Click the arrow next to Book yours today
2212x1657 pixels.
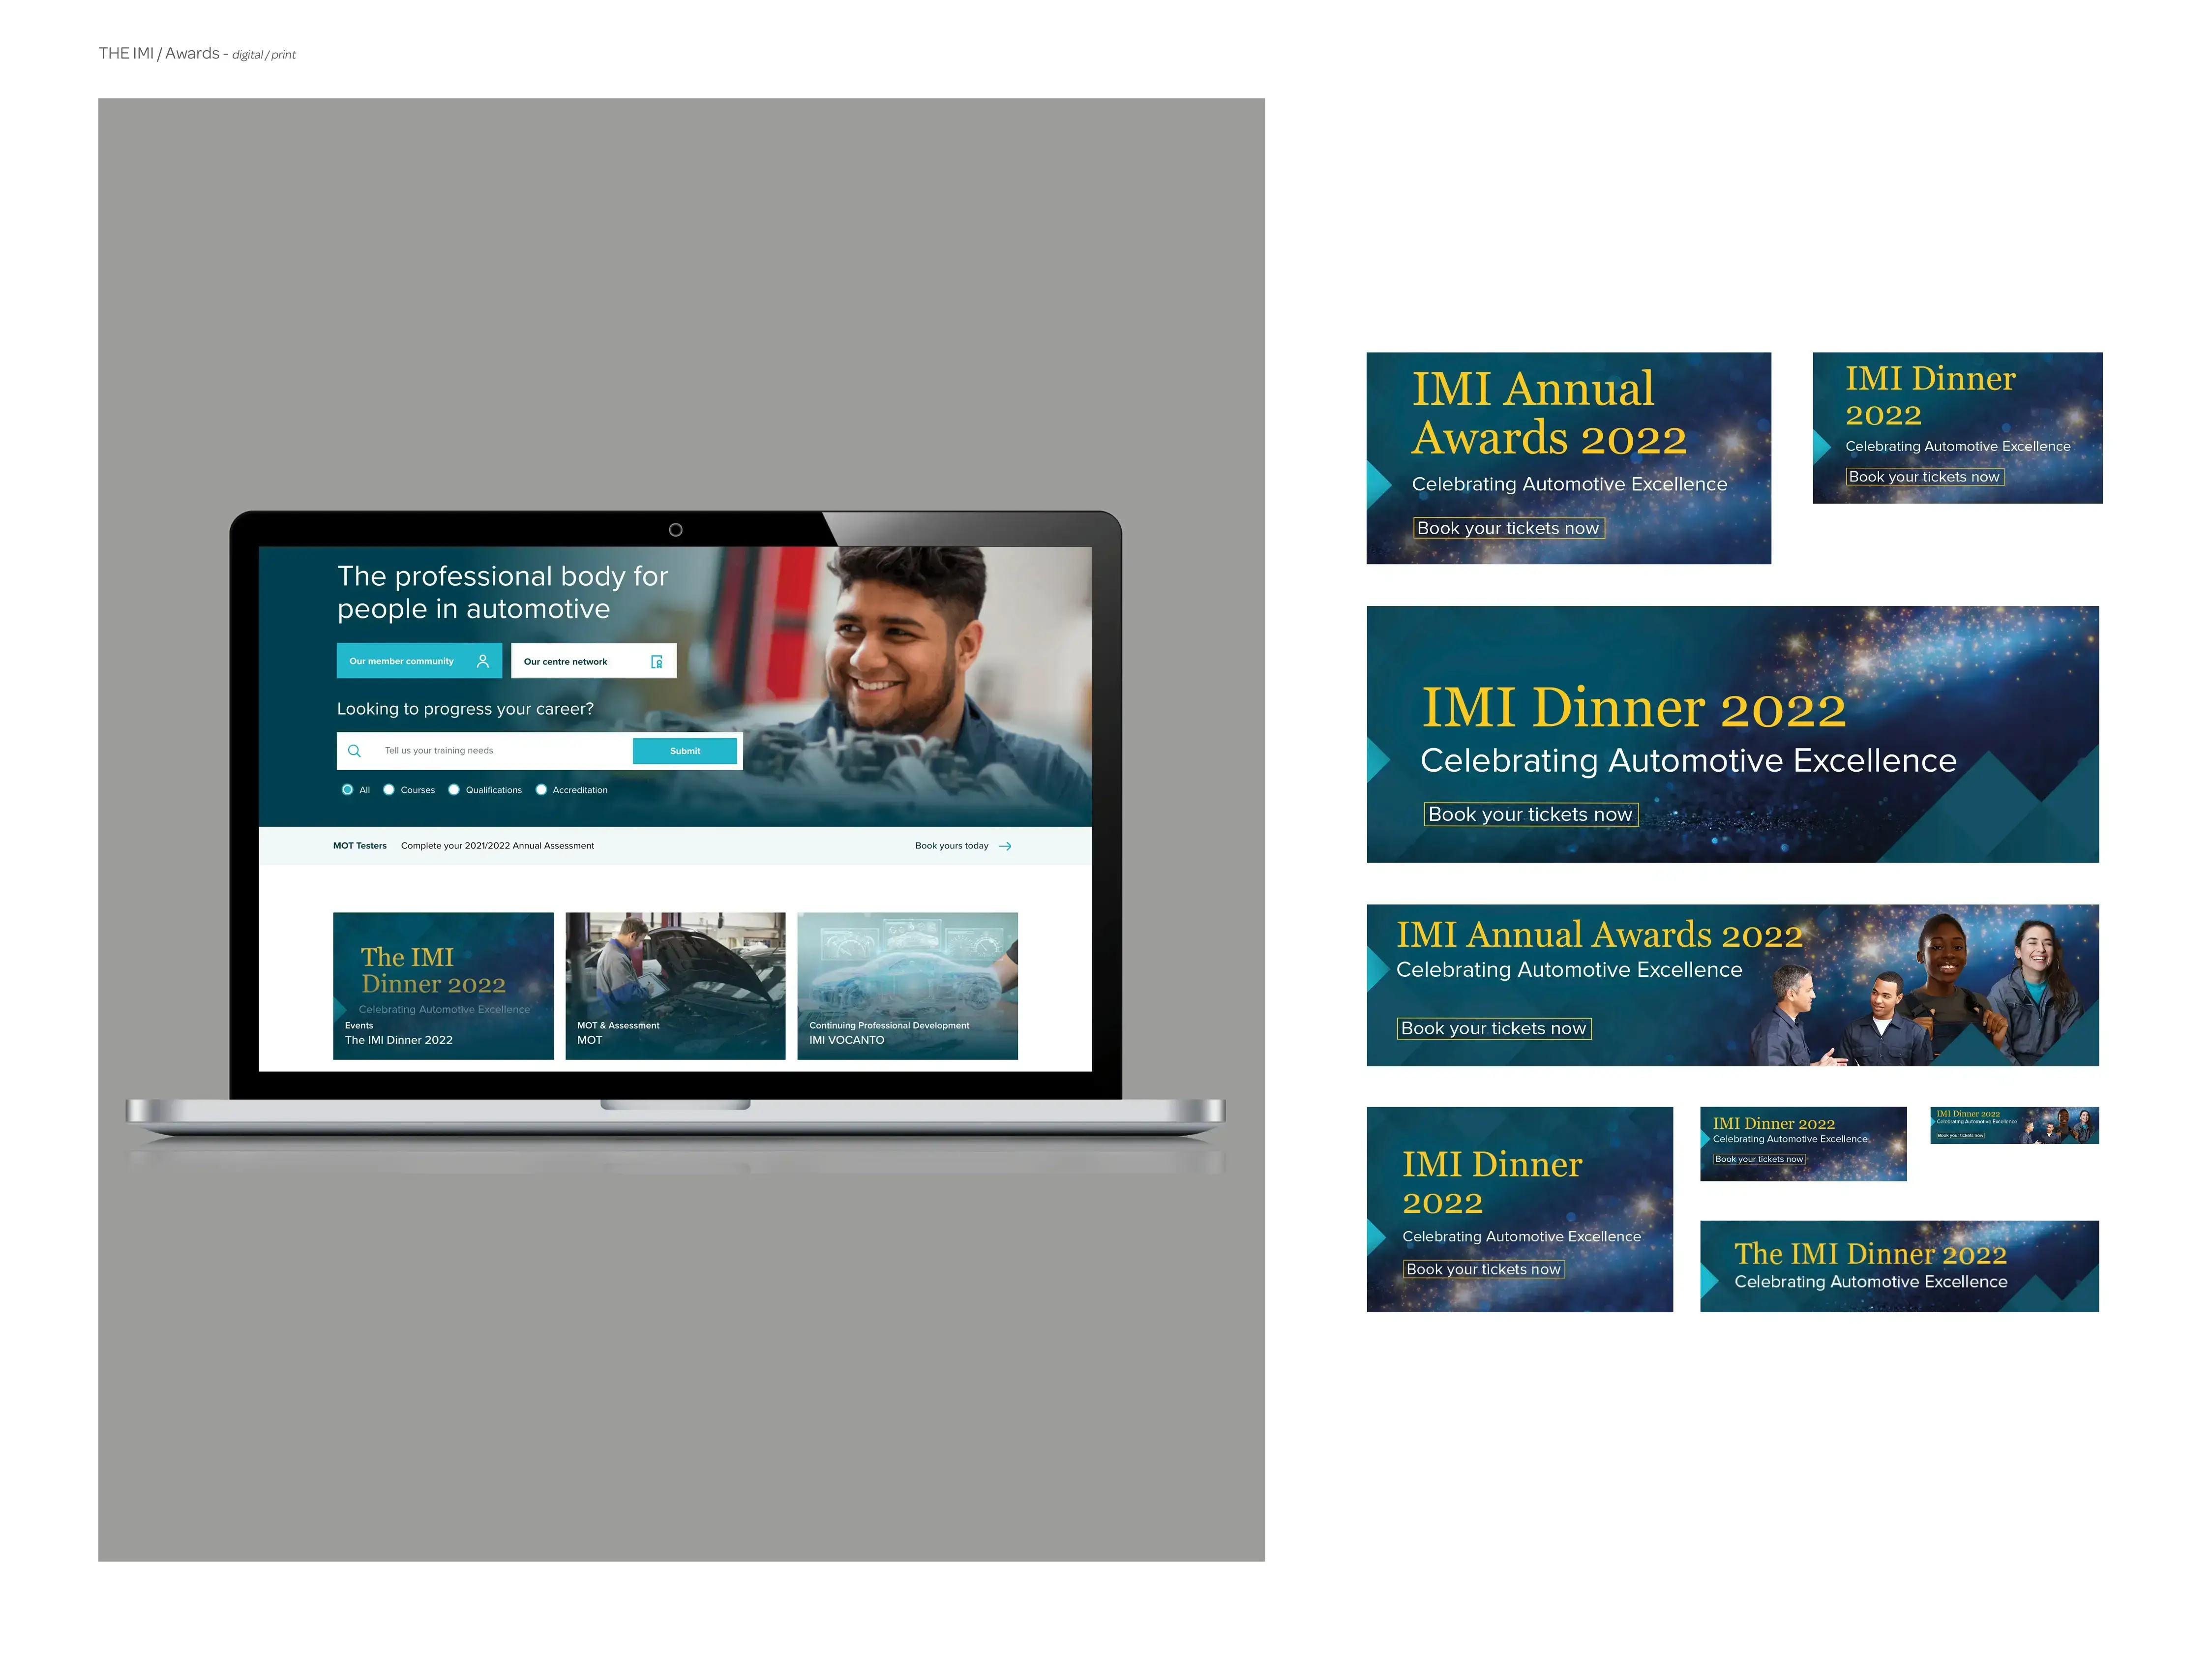point(1005,846)
